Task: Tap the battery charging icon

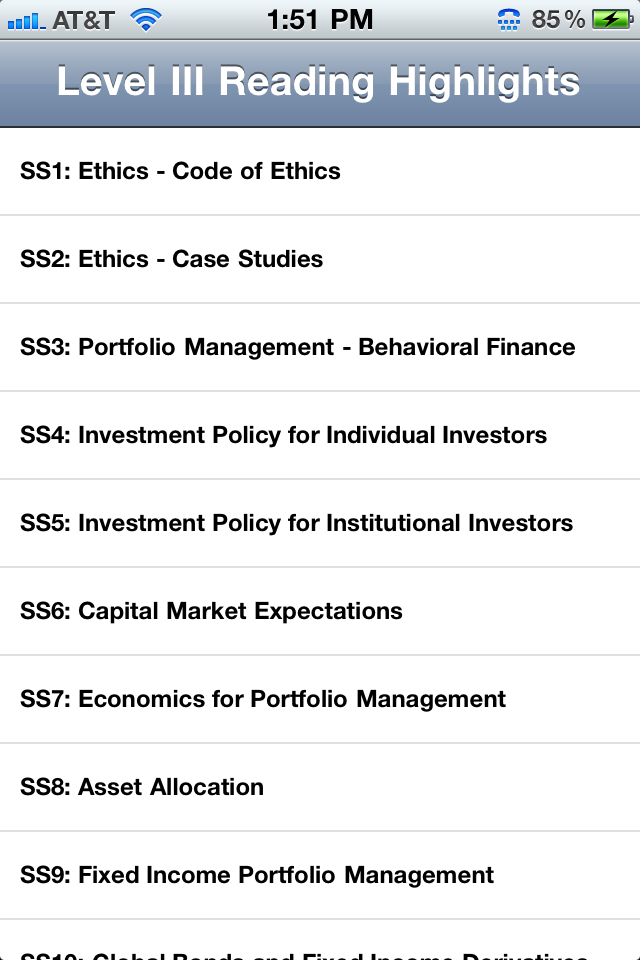Action: (x=610, y=19)
